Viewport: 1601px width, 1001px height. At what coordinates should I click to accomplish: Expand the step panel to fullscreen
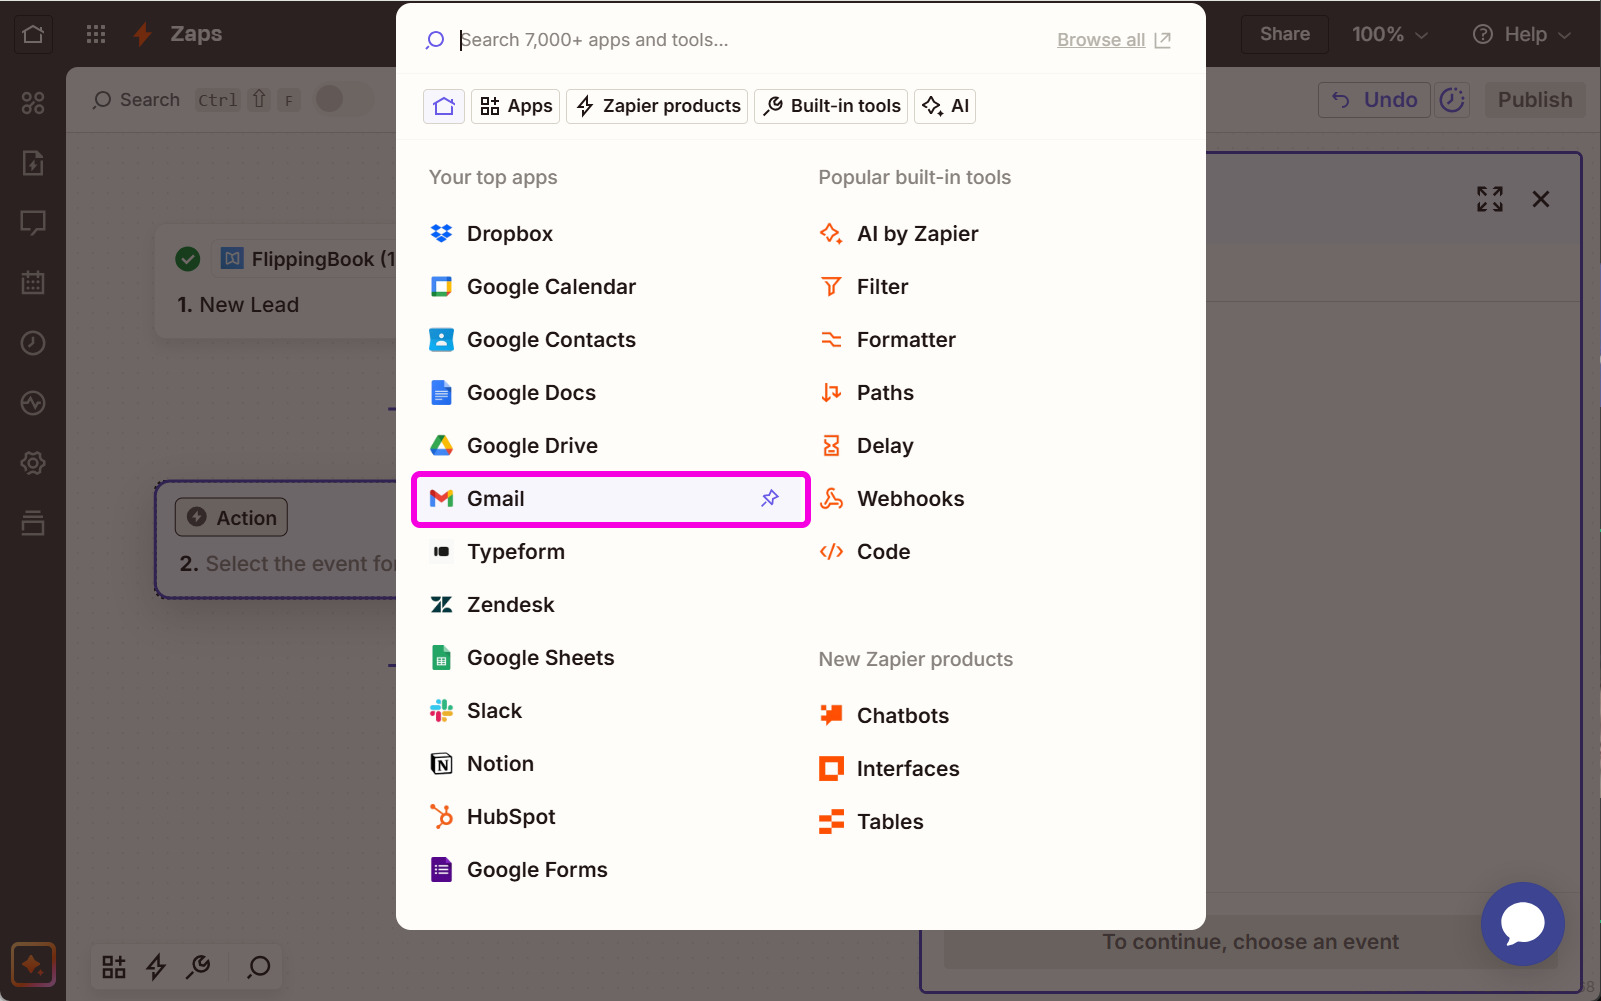click(1490, 199)
